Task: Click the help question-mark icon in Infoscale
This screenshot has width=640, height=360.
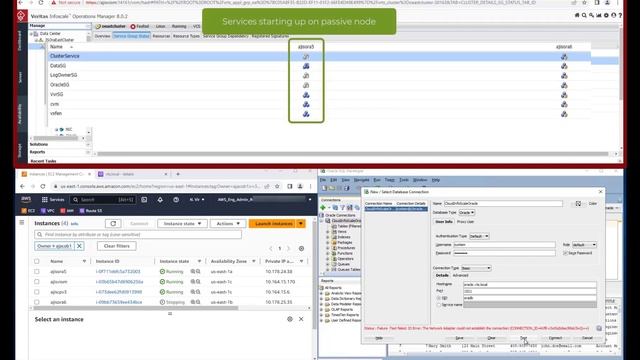Action: point(620,15)
